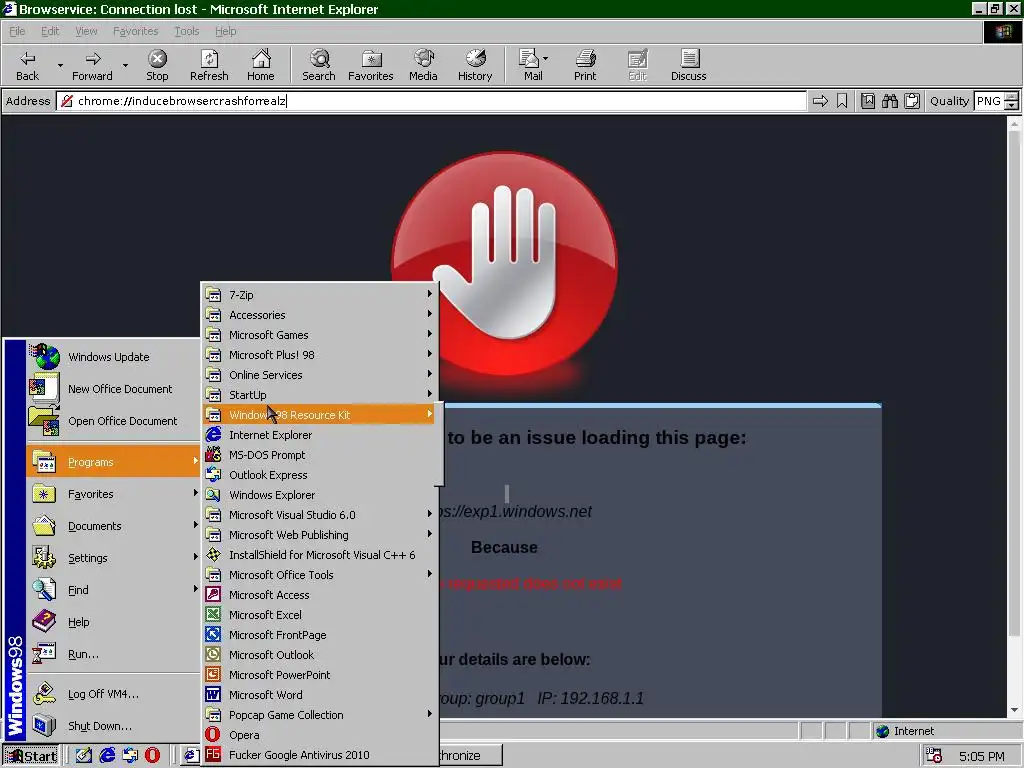The image size is (1024, 768).
Task: Launch Microsoft Excel
Action: point(319,615)
